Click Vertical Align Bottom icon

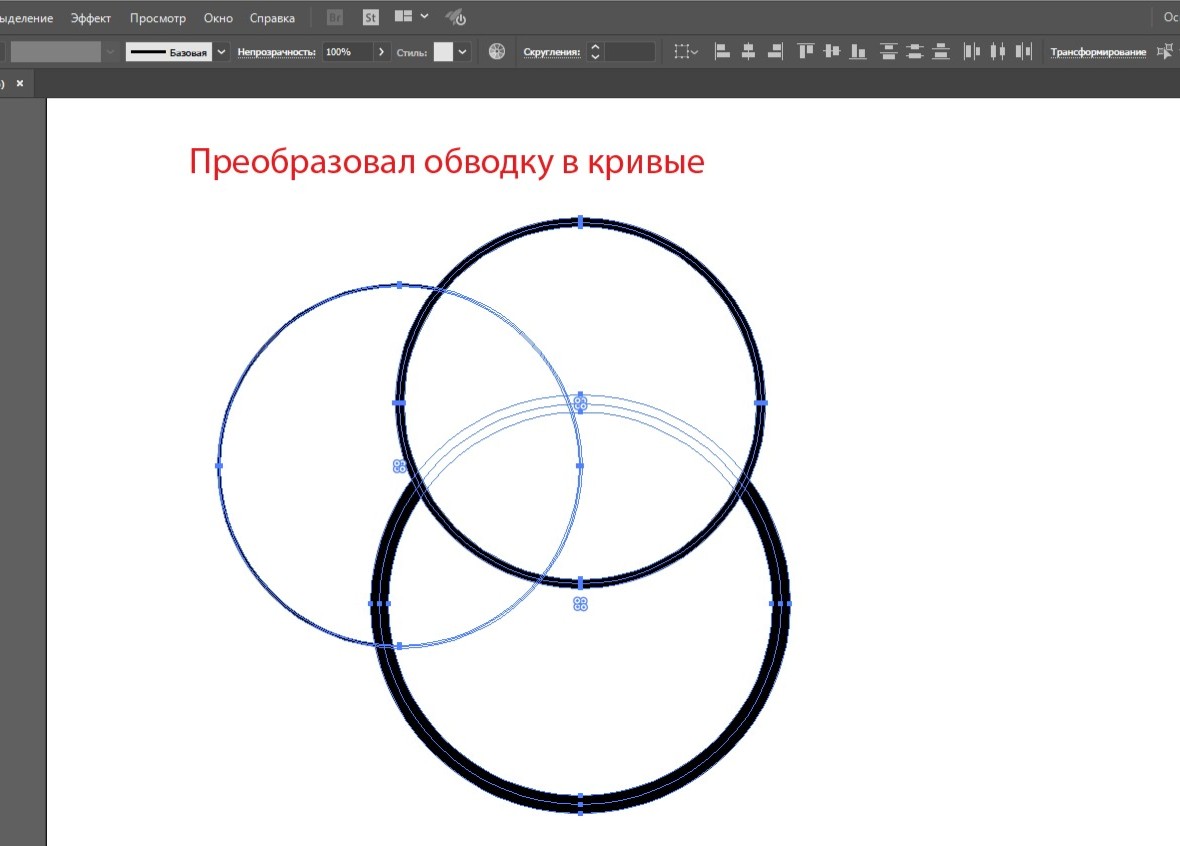coord(858,51)
